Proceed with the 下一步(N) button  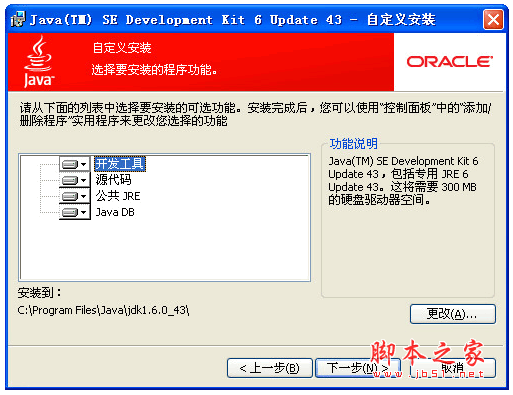(358, 368)
